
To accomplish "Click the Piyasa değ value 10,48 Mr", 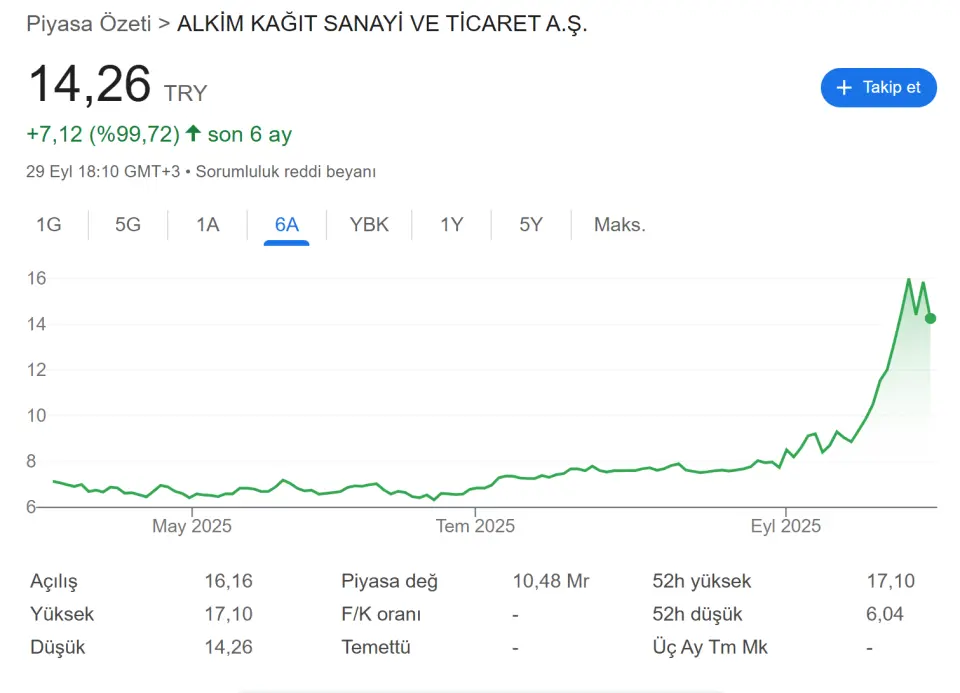I will (x=550, y=580).
